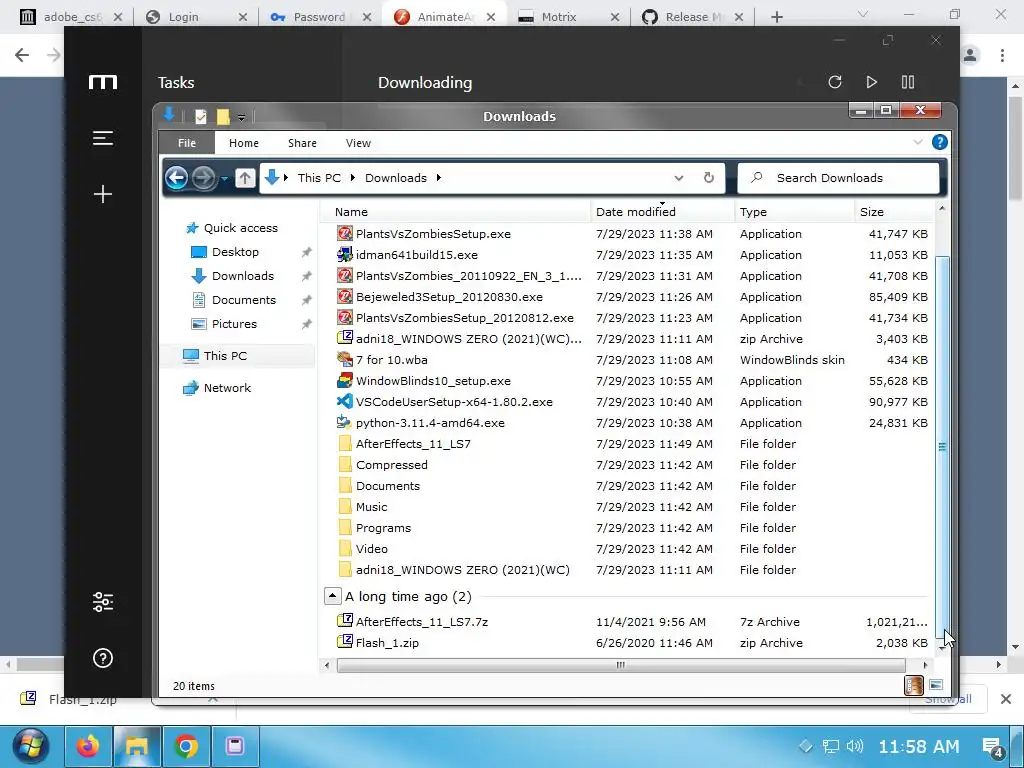Open the Home ribbon tab

244,143
